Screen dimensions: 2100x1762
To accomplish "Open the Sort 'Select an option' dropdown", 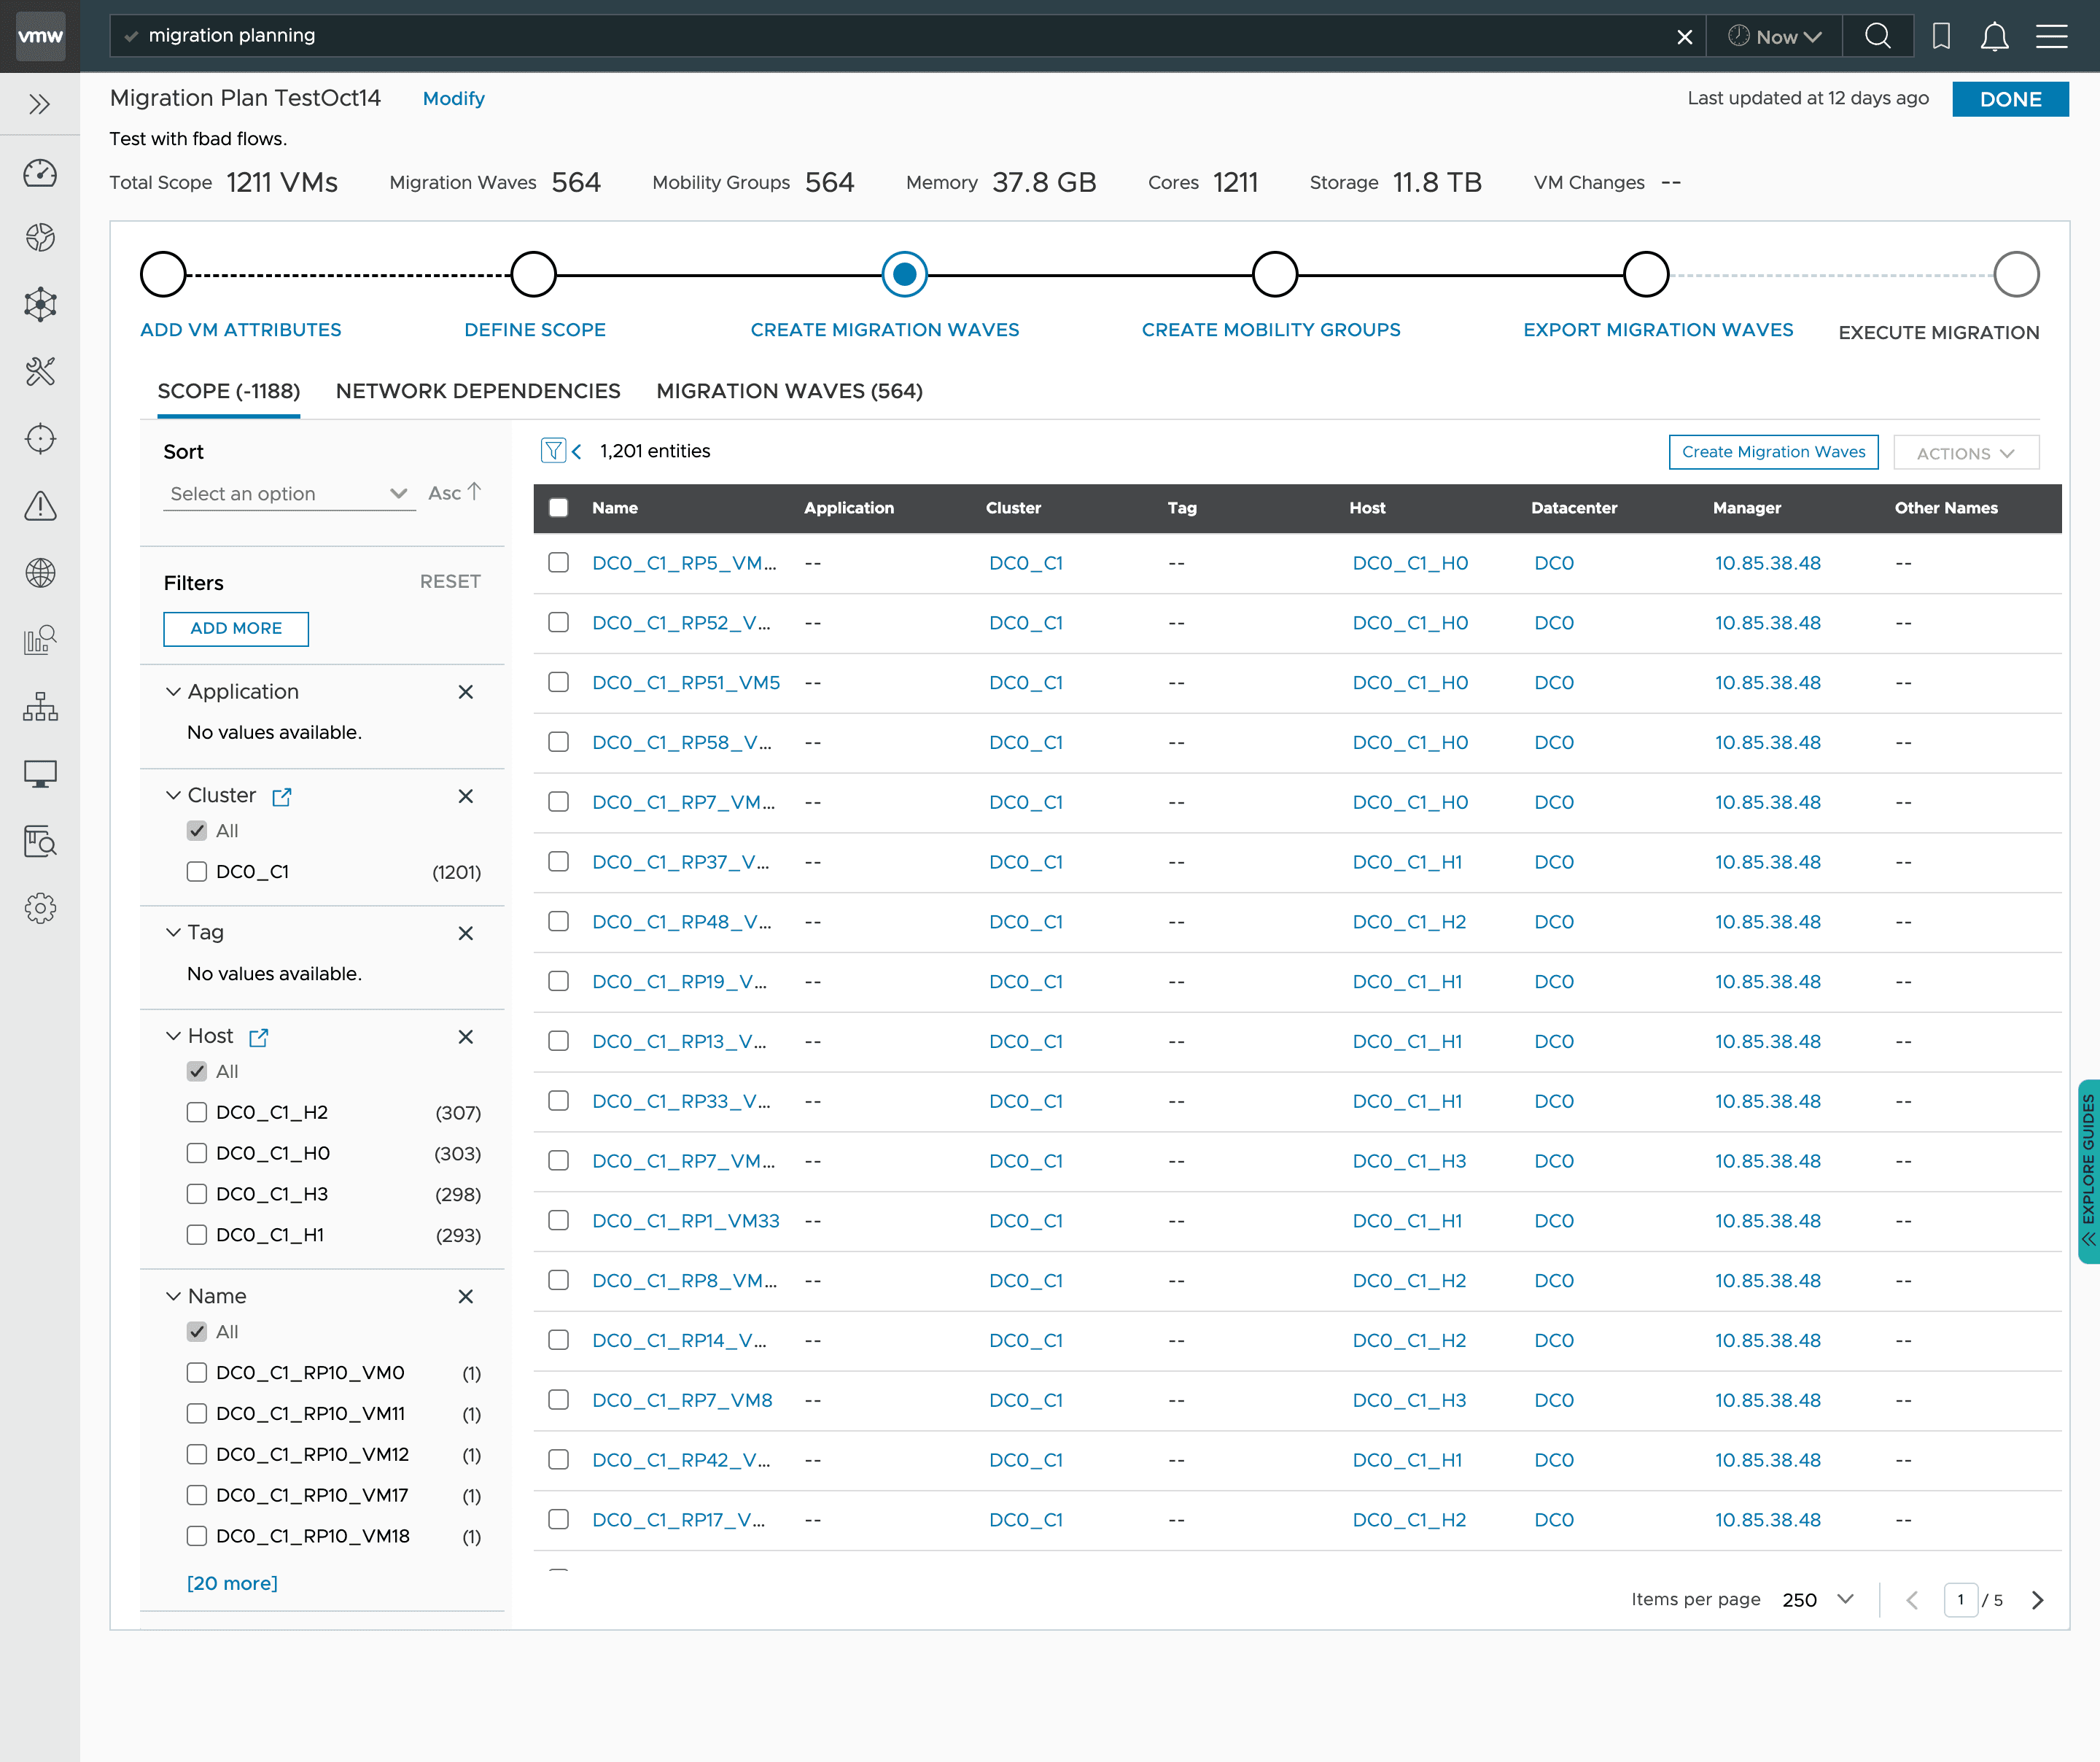I will point(288,494).
